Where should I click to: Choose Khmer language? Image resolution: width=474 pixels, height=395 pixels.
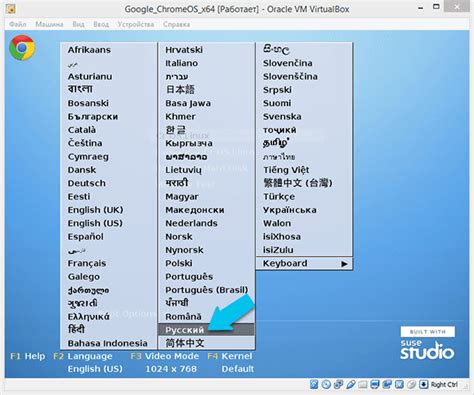pyautogui.click(x=180, y=117)
